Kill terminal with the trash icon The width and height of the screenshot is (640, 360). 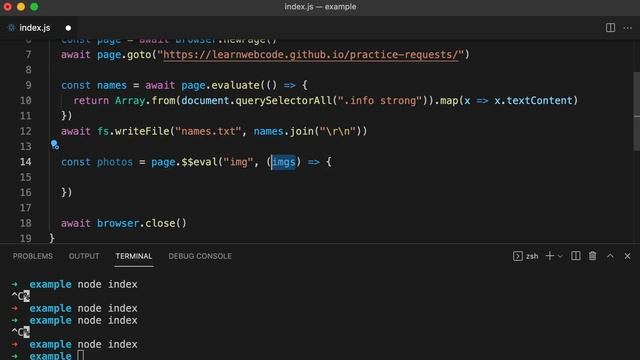click(592, 256)
